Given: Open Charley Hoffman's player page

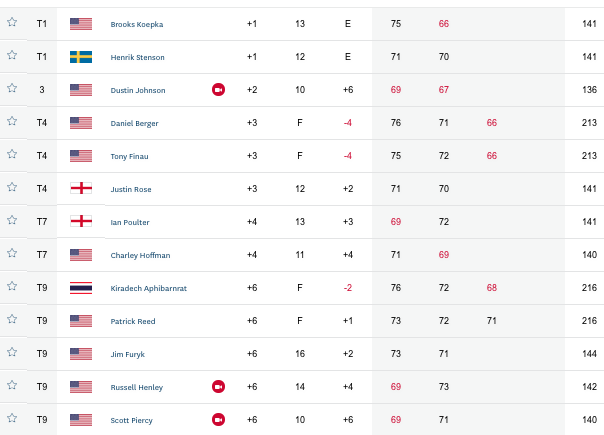Looking at the screenshot, I should 140,255.
